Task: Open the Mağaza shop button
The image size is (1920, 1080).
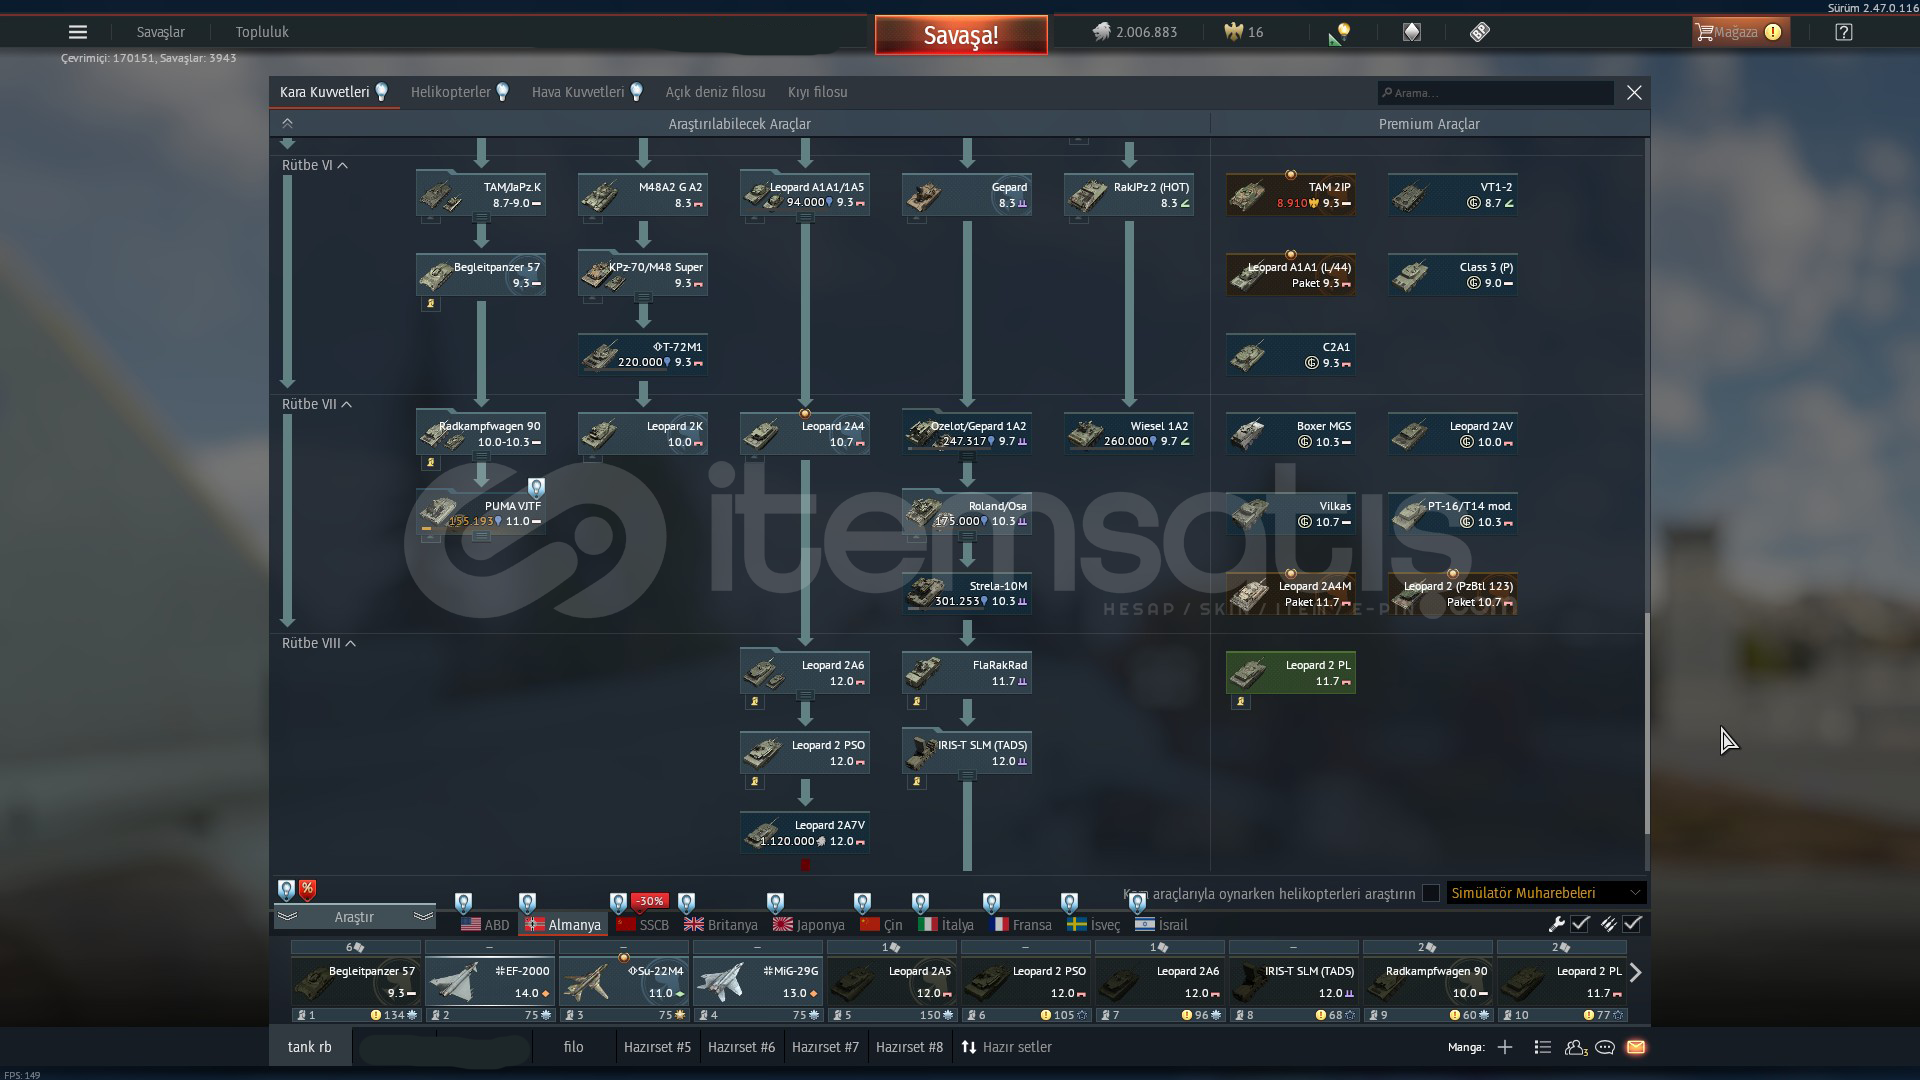Action: 1740,32
